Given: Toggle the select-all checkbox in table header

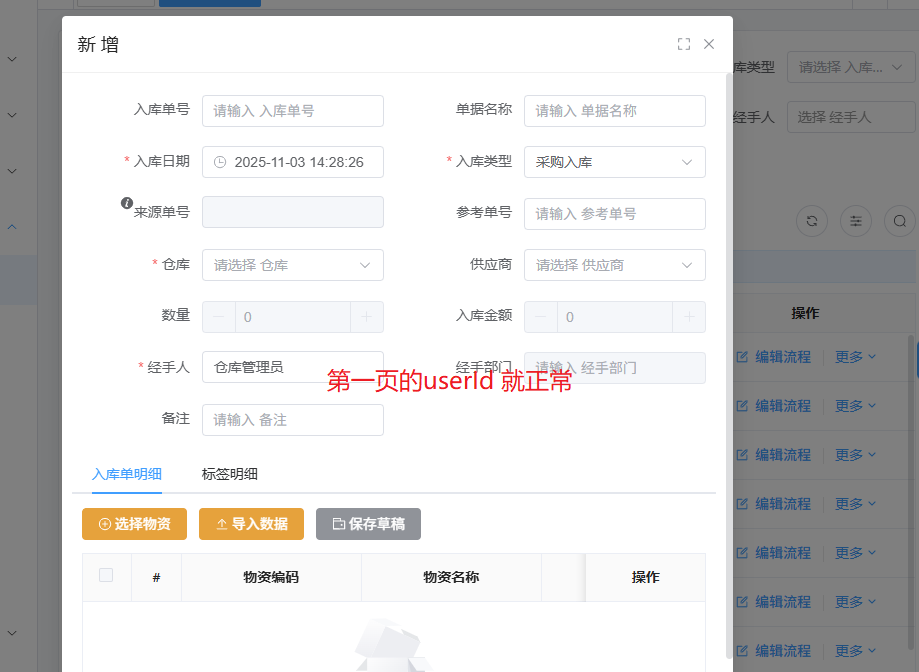Looking at the screenshot, I should coord(106,575).
